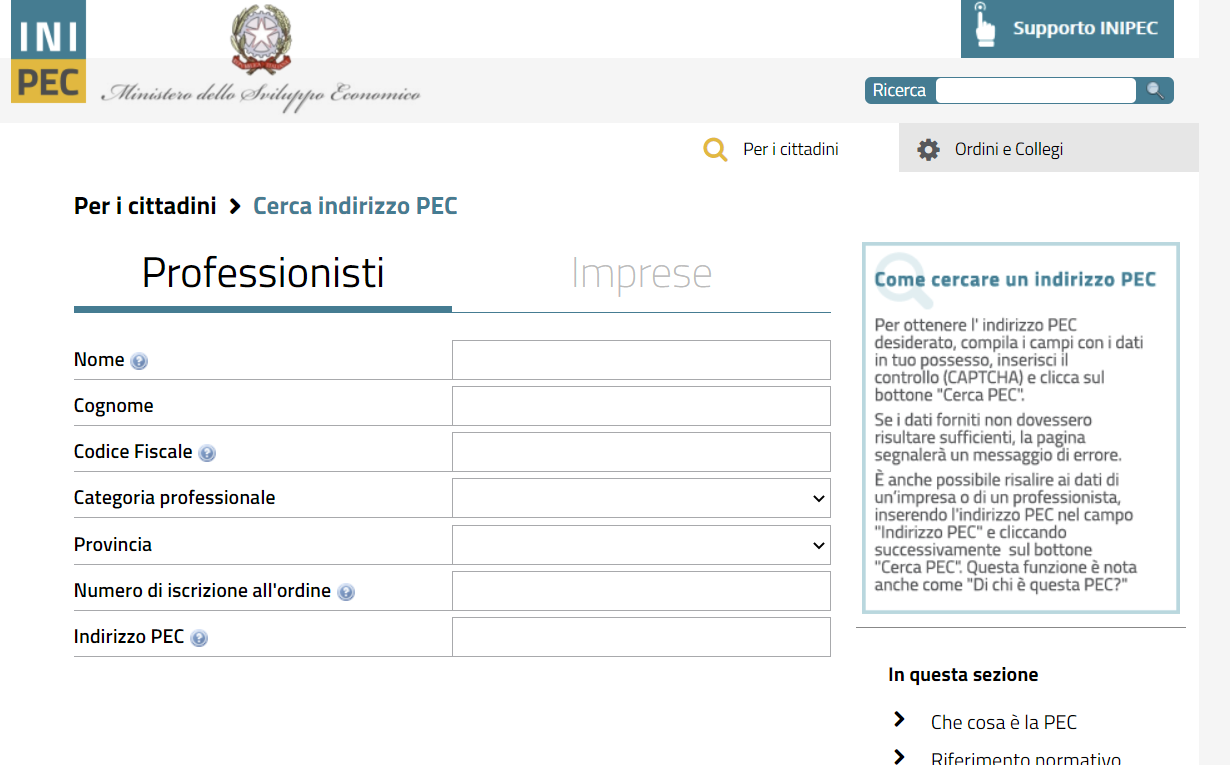Open help icon beside Codice Fiscale
The height and width of the screenshot is (765, 1230).
pyautogui.click(x=207, y=453)
